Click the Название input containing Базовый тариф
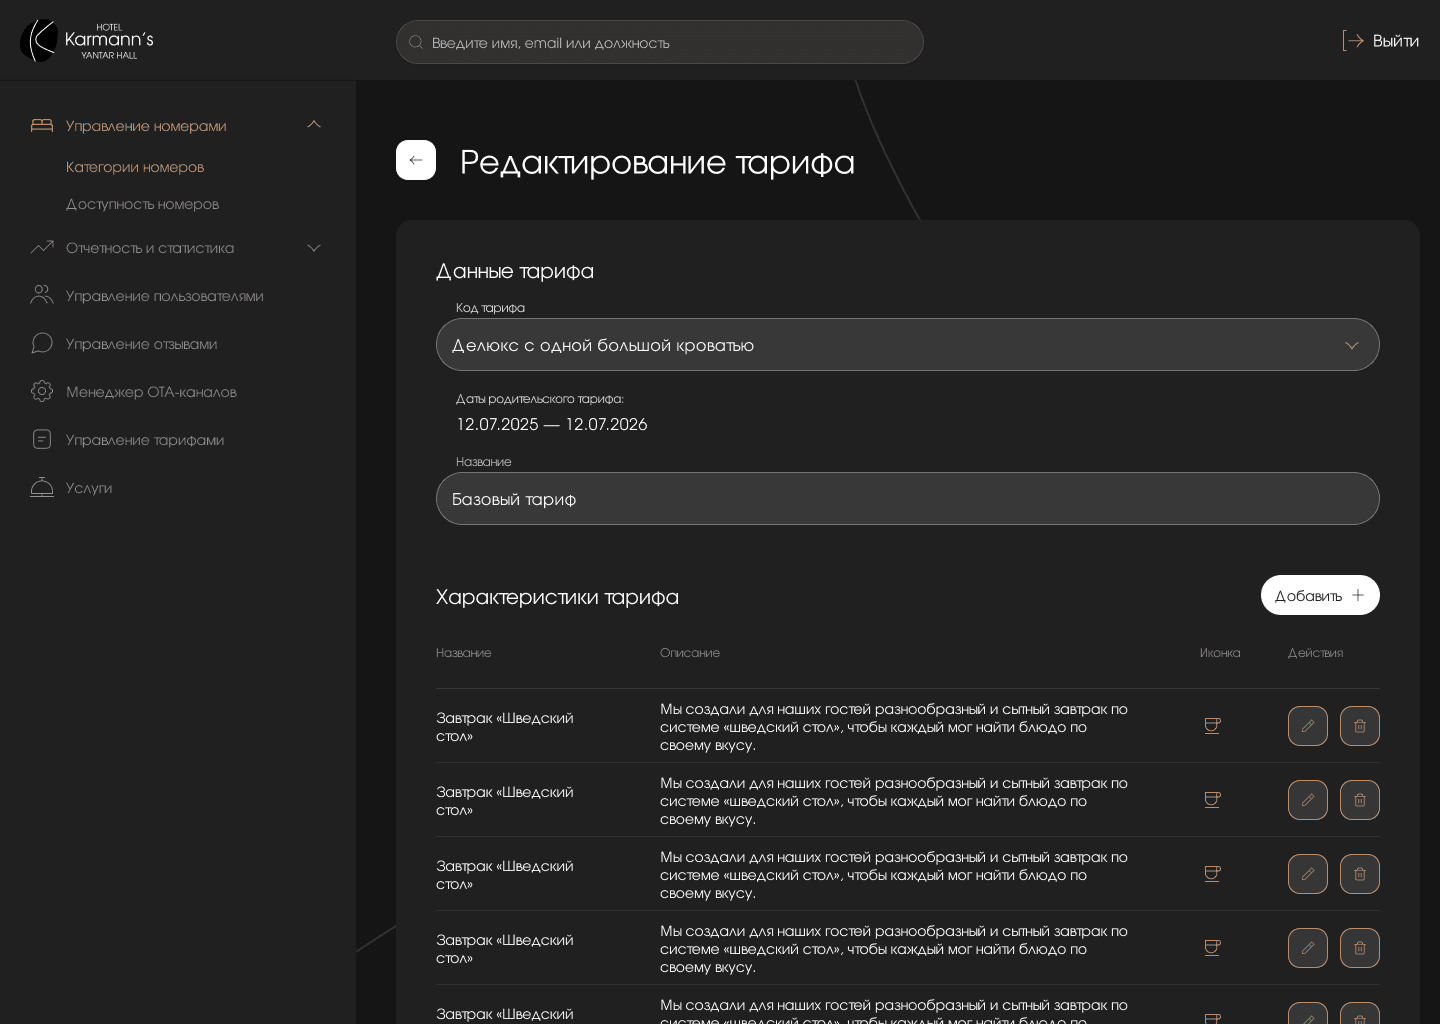 coord(908,498)
